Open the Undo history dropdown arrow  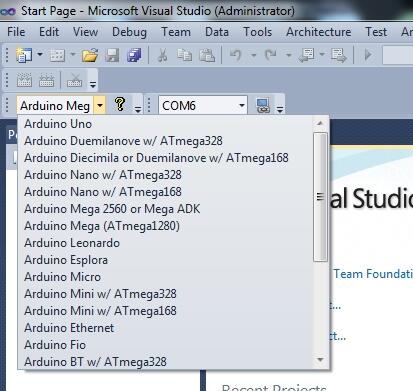click(x=254, y=55)
